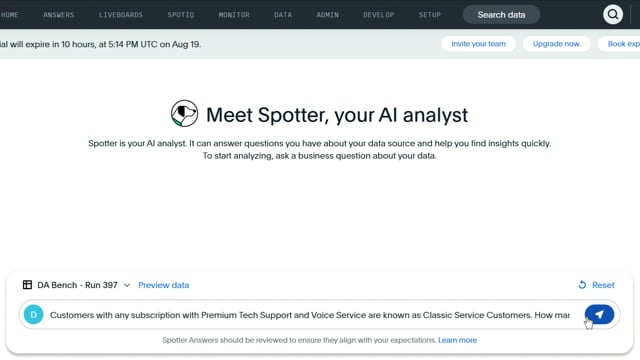Click Invite your team button

(478, 44)
